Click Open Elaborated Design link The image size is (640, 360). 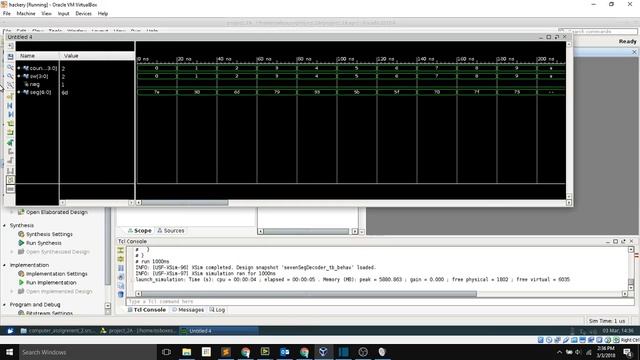[57, 212]
